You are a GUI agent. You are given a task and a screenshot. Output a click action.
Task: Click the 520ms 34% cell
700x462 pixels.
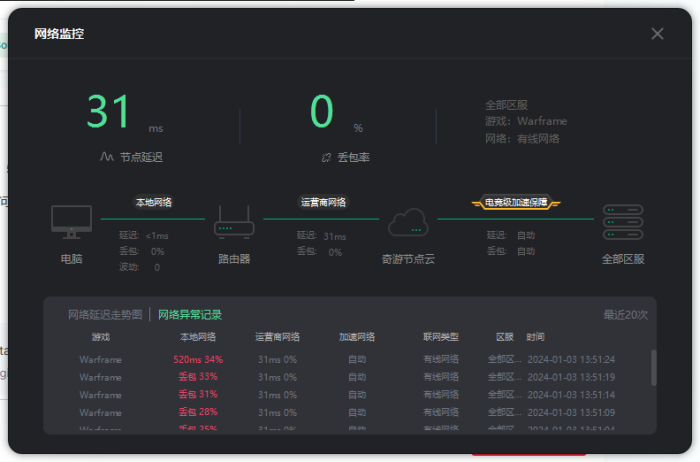coord(198,359)
